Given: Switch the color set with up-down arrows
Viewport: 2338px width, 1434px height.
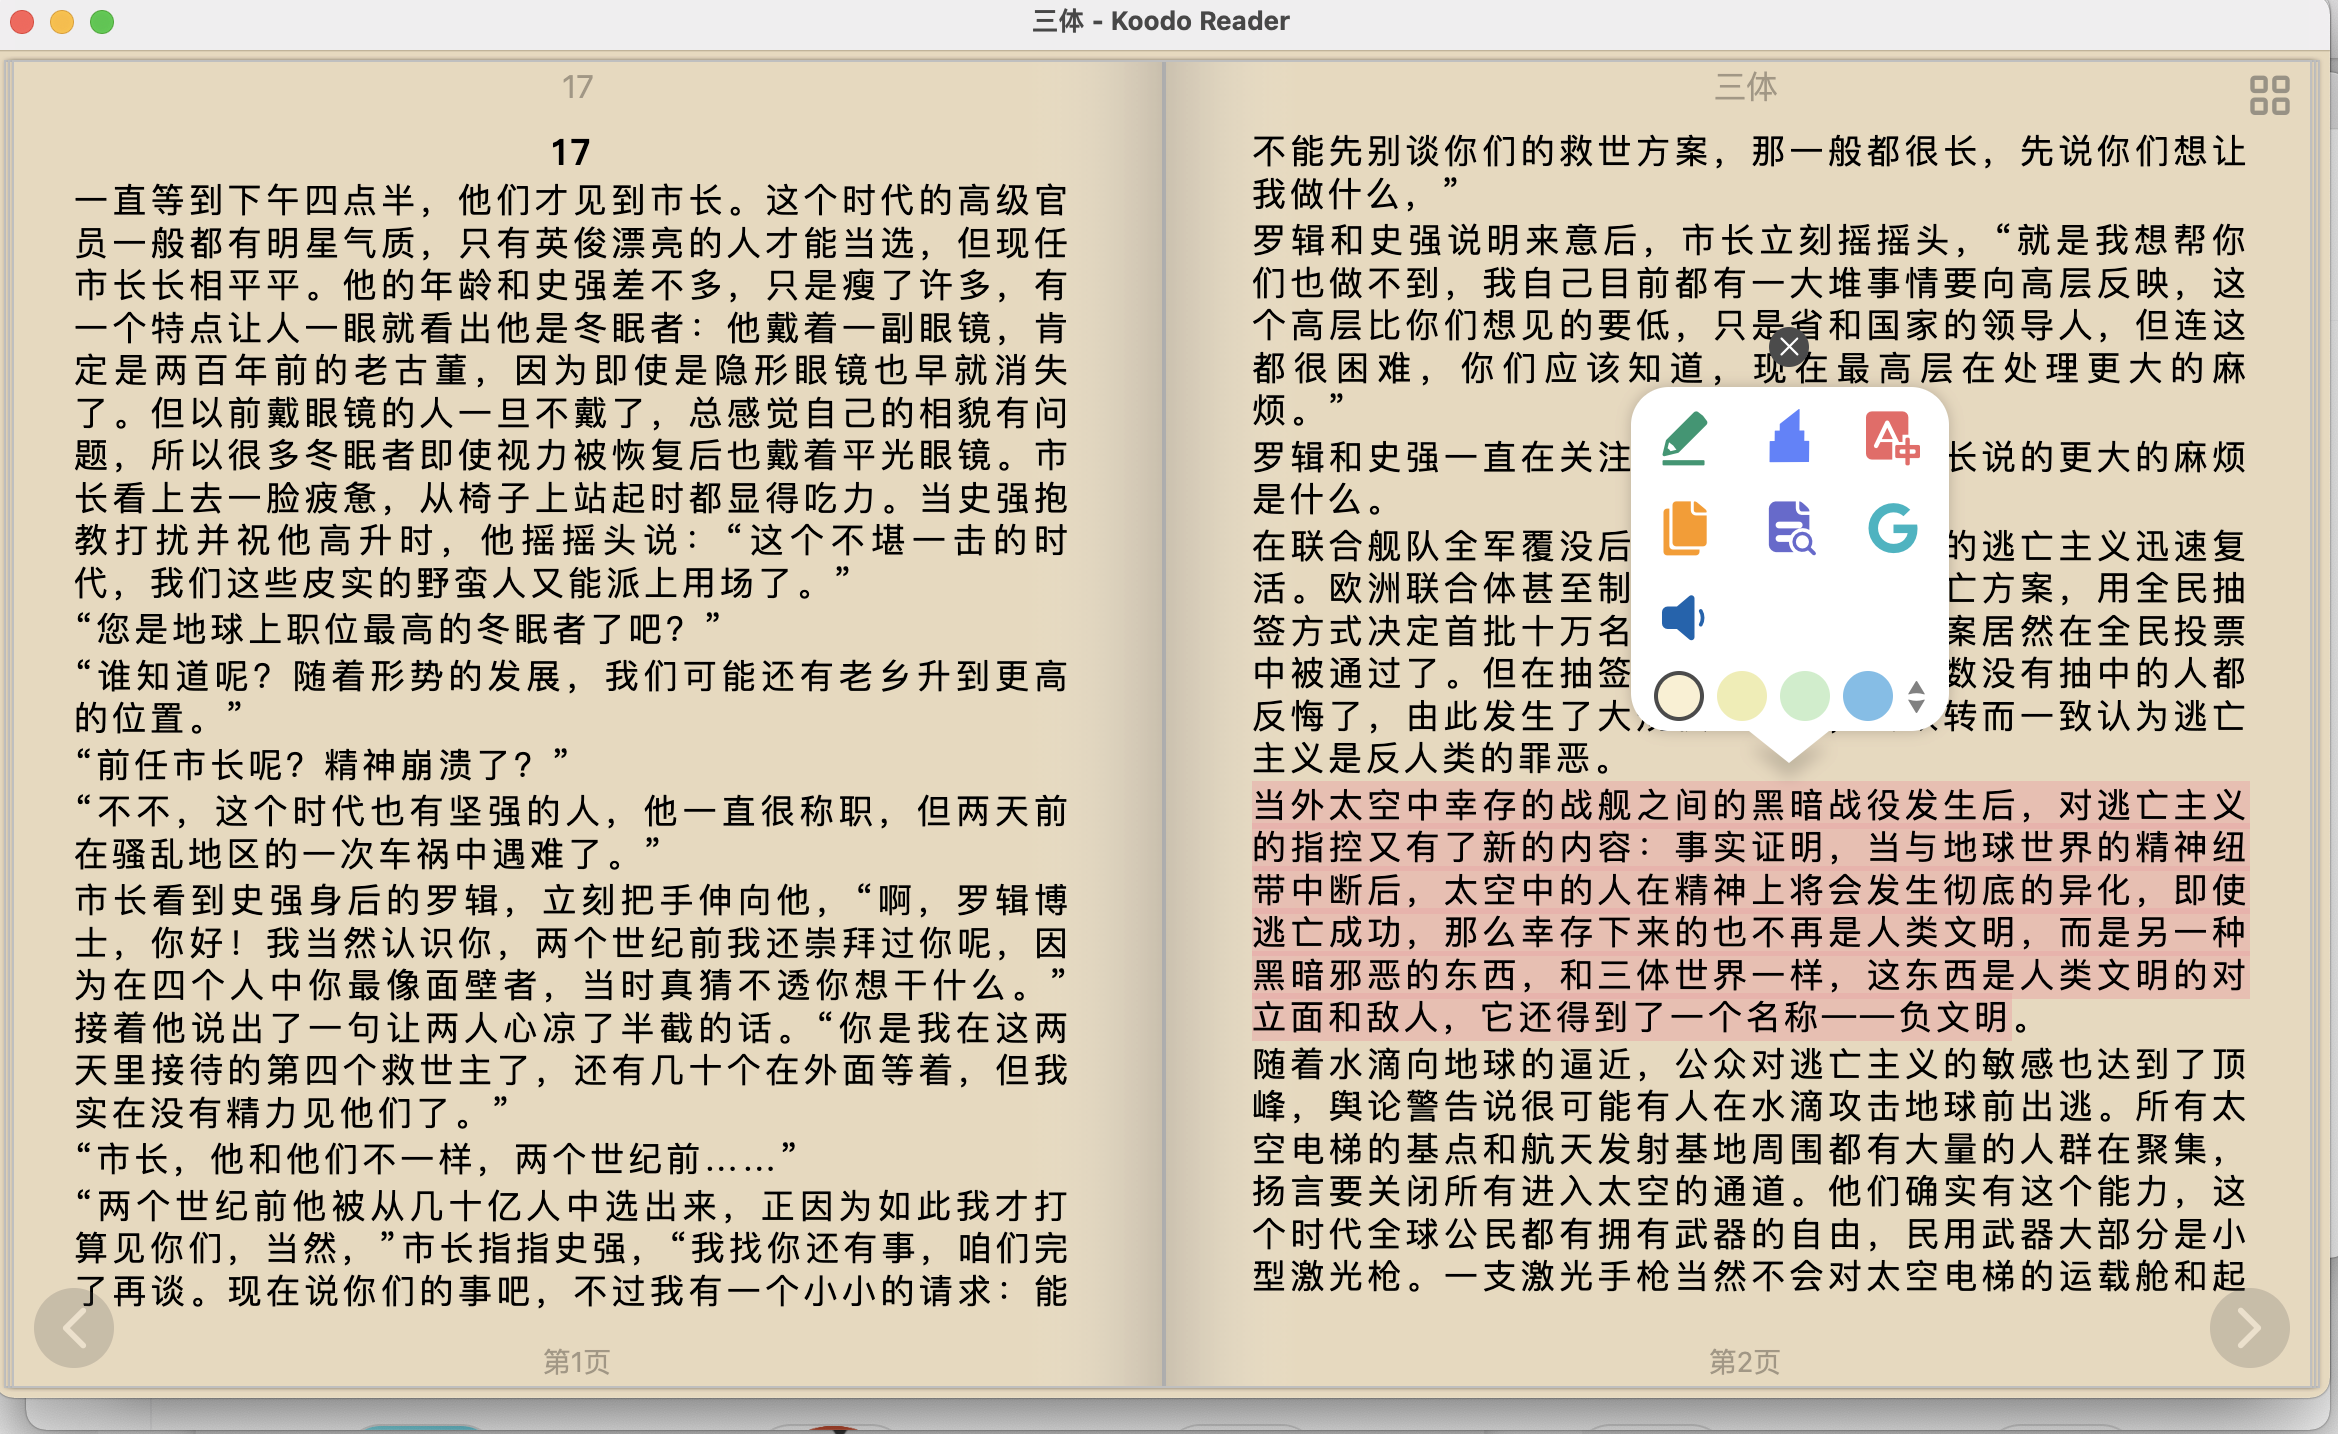Looking at the screenshot, I should tap(1916, 696).
